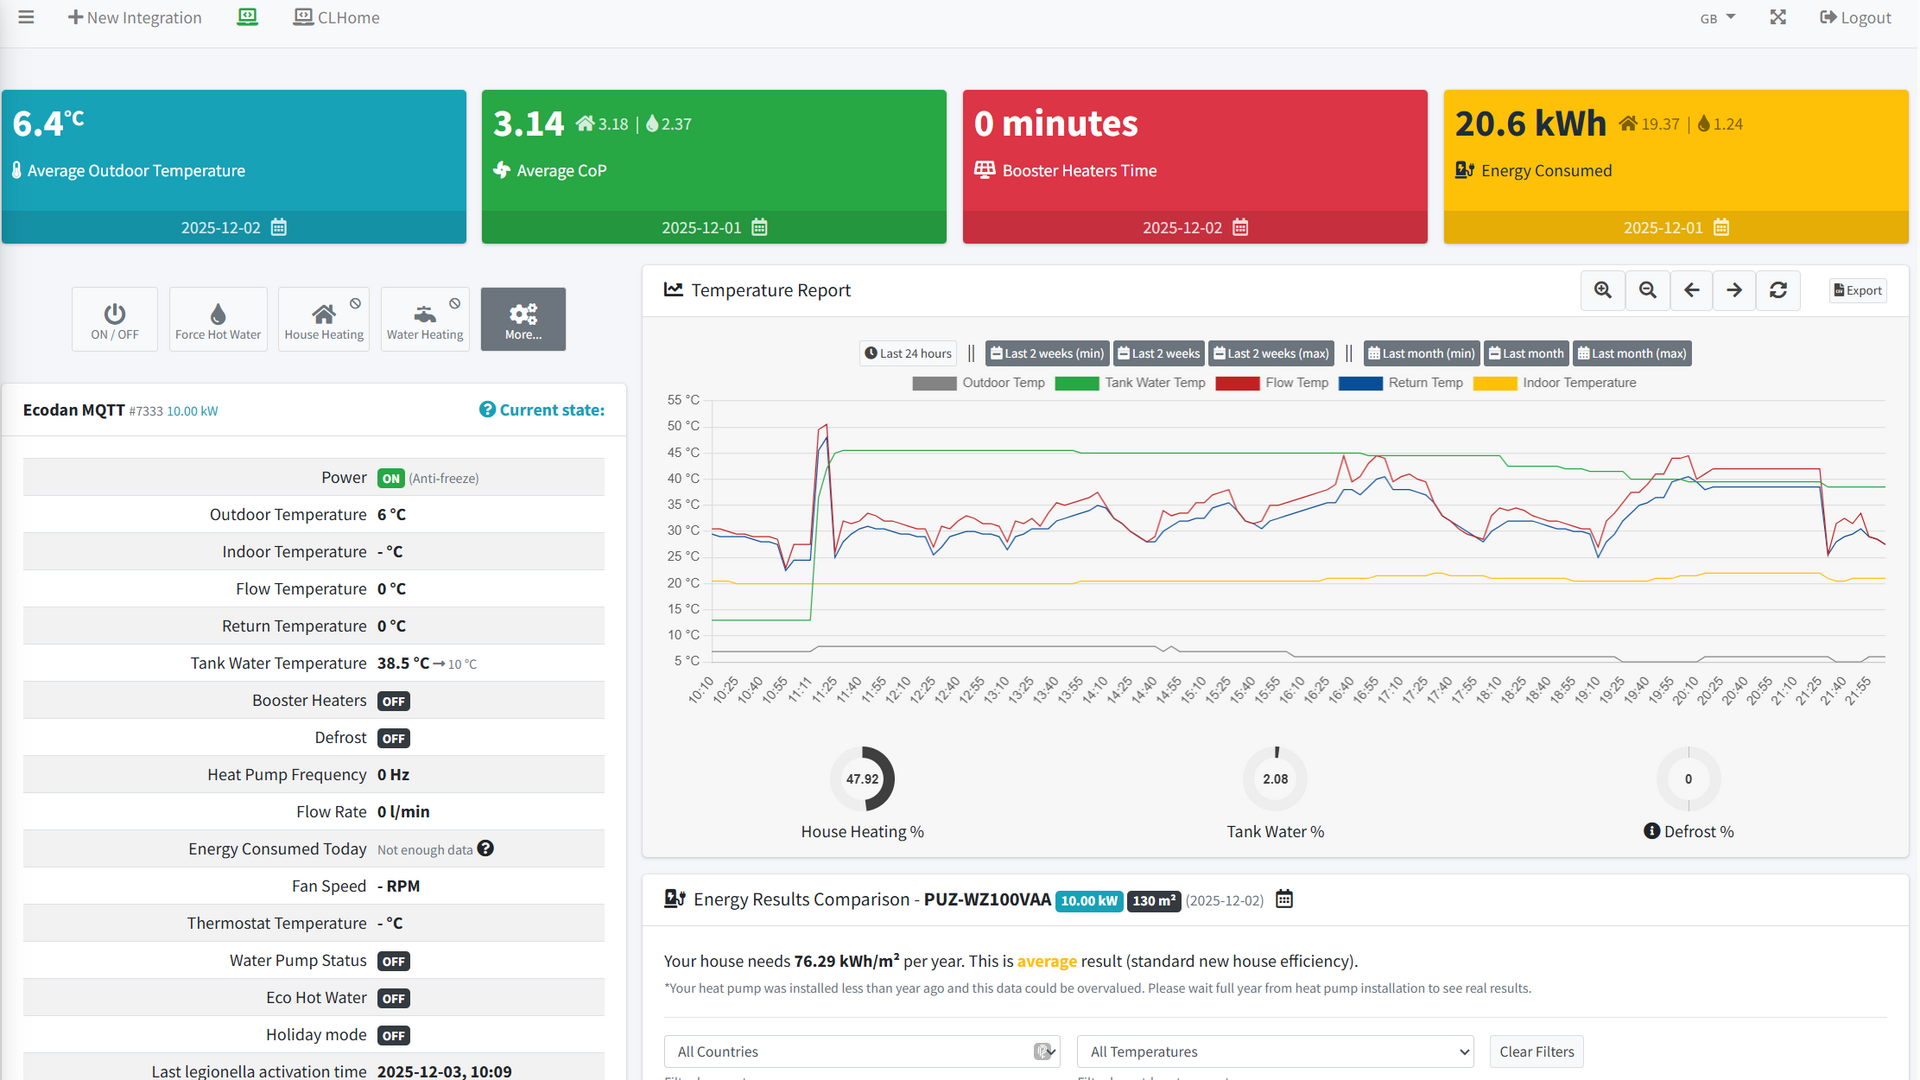
Task: Open the GB language dropdown
Action: click(x=1717, y=18)
